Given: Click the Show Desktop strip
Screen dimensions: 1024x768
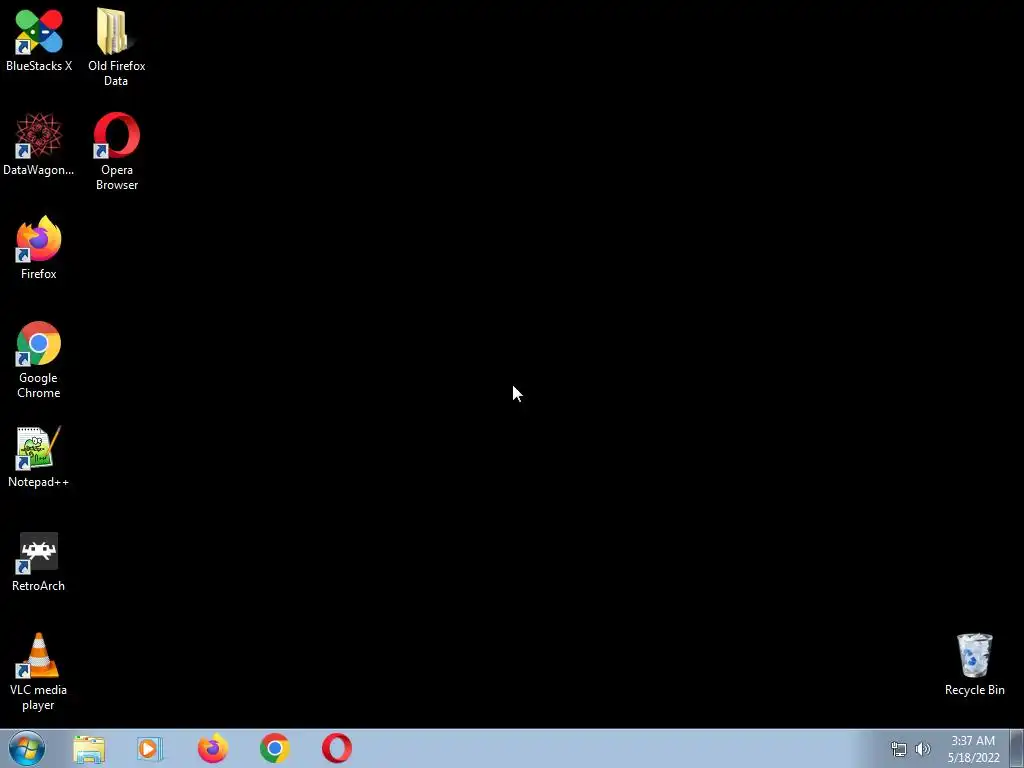Looking at the screenshot, I should click(x=1017, y=748).
